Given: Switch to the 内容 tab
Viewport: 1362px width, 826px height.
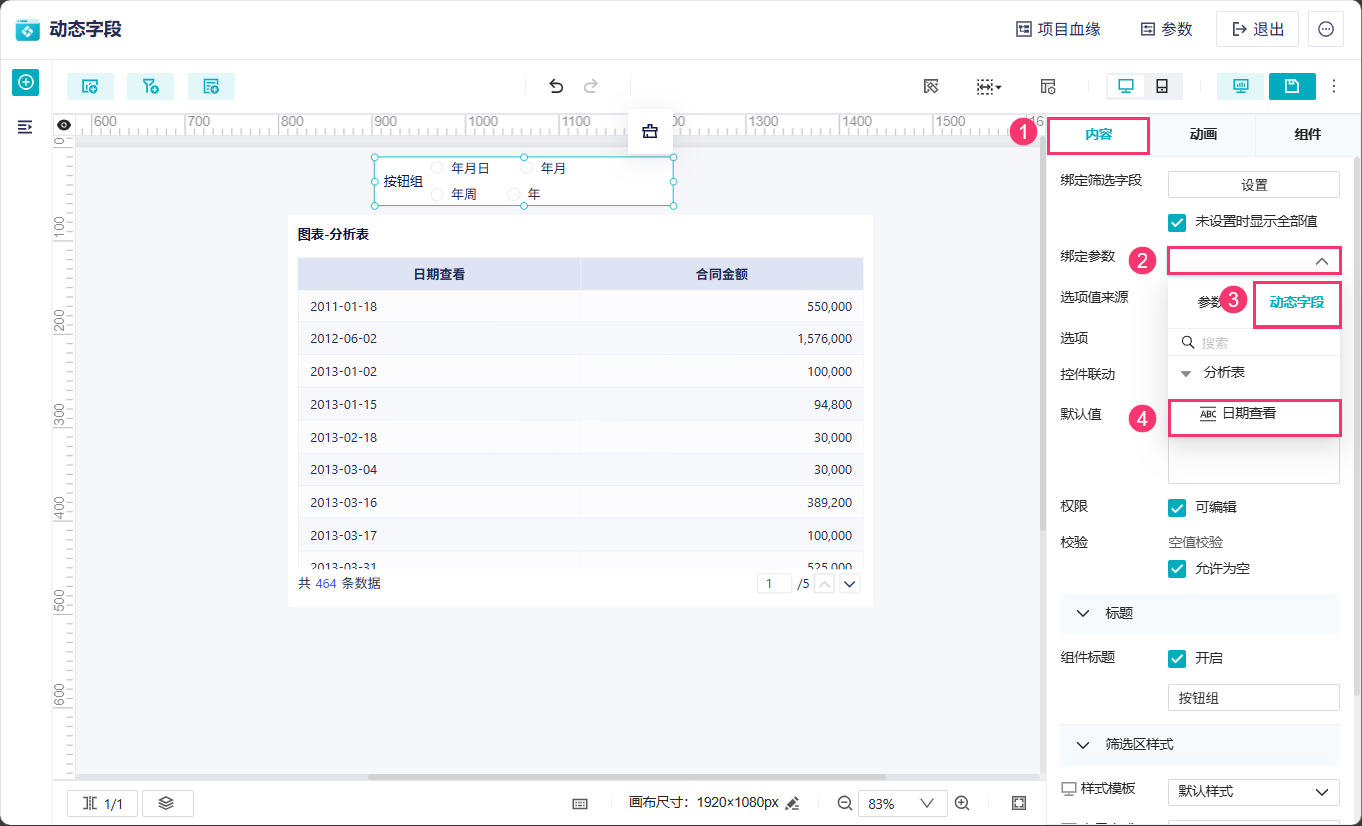Looking at the screenshot, I should pos(1098,135).
